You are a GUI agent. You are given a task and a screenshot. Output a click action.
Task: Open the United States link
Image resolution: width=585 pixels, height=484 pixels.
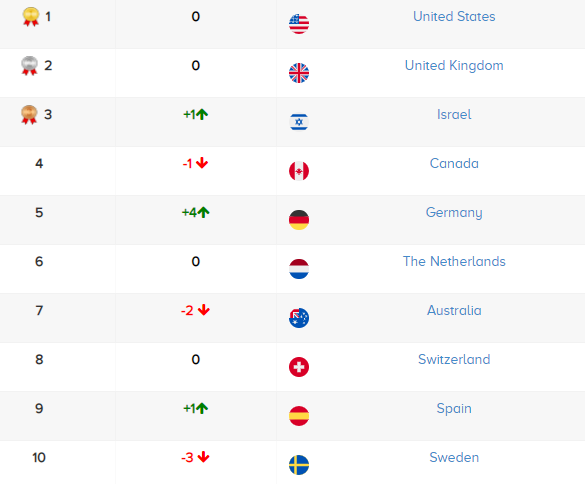click(x=454, y=16)
